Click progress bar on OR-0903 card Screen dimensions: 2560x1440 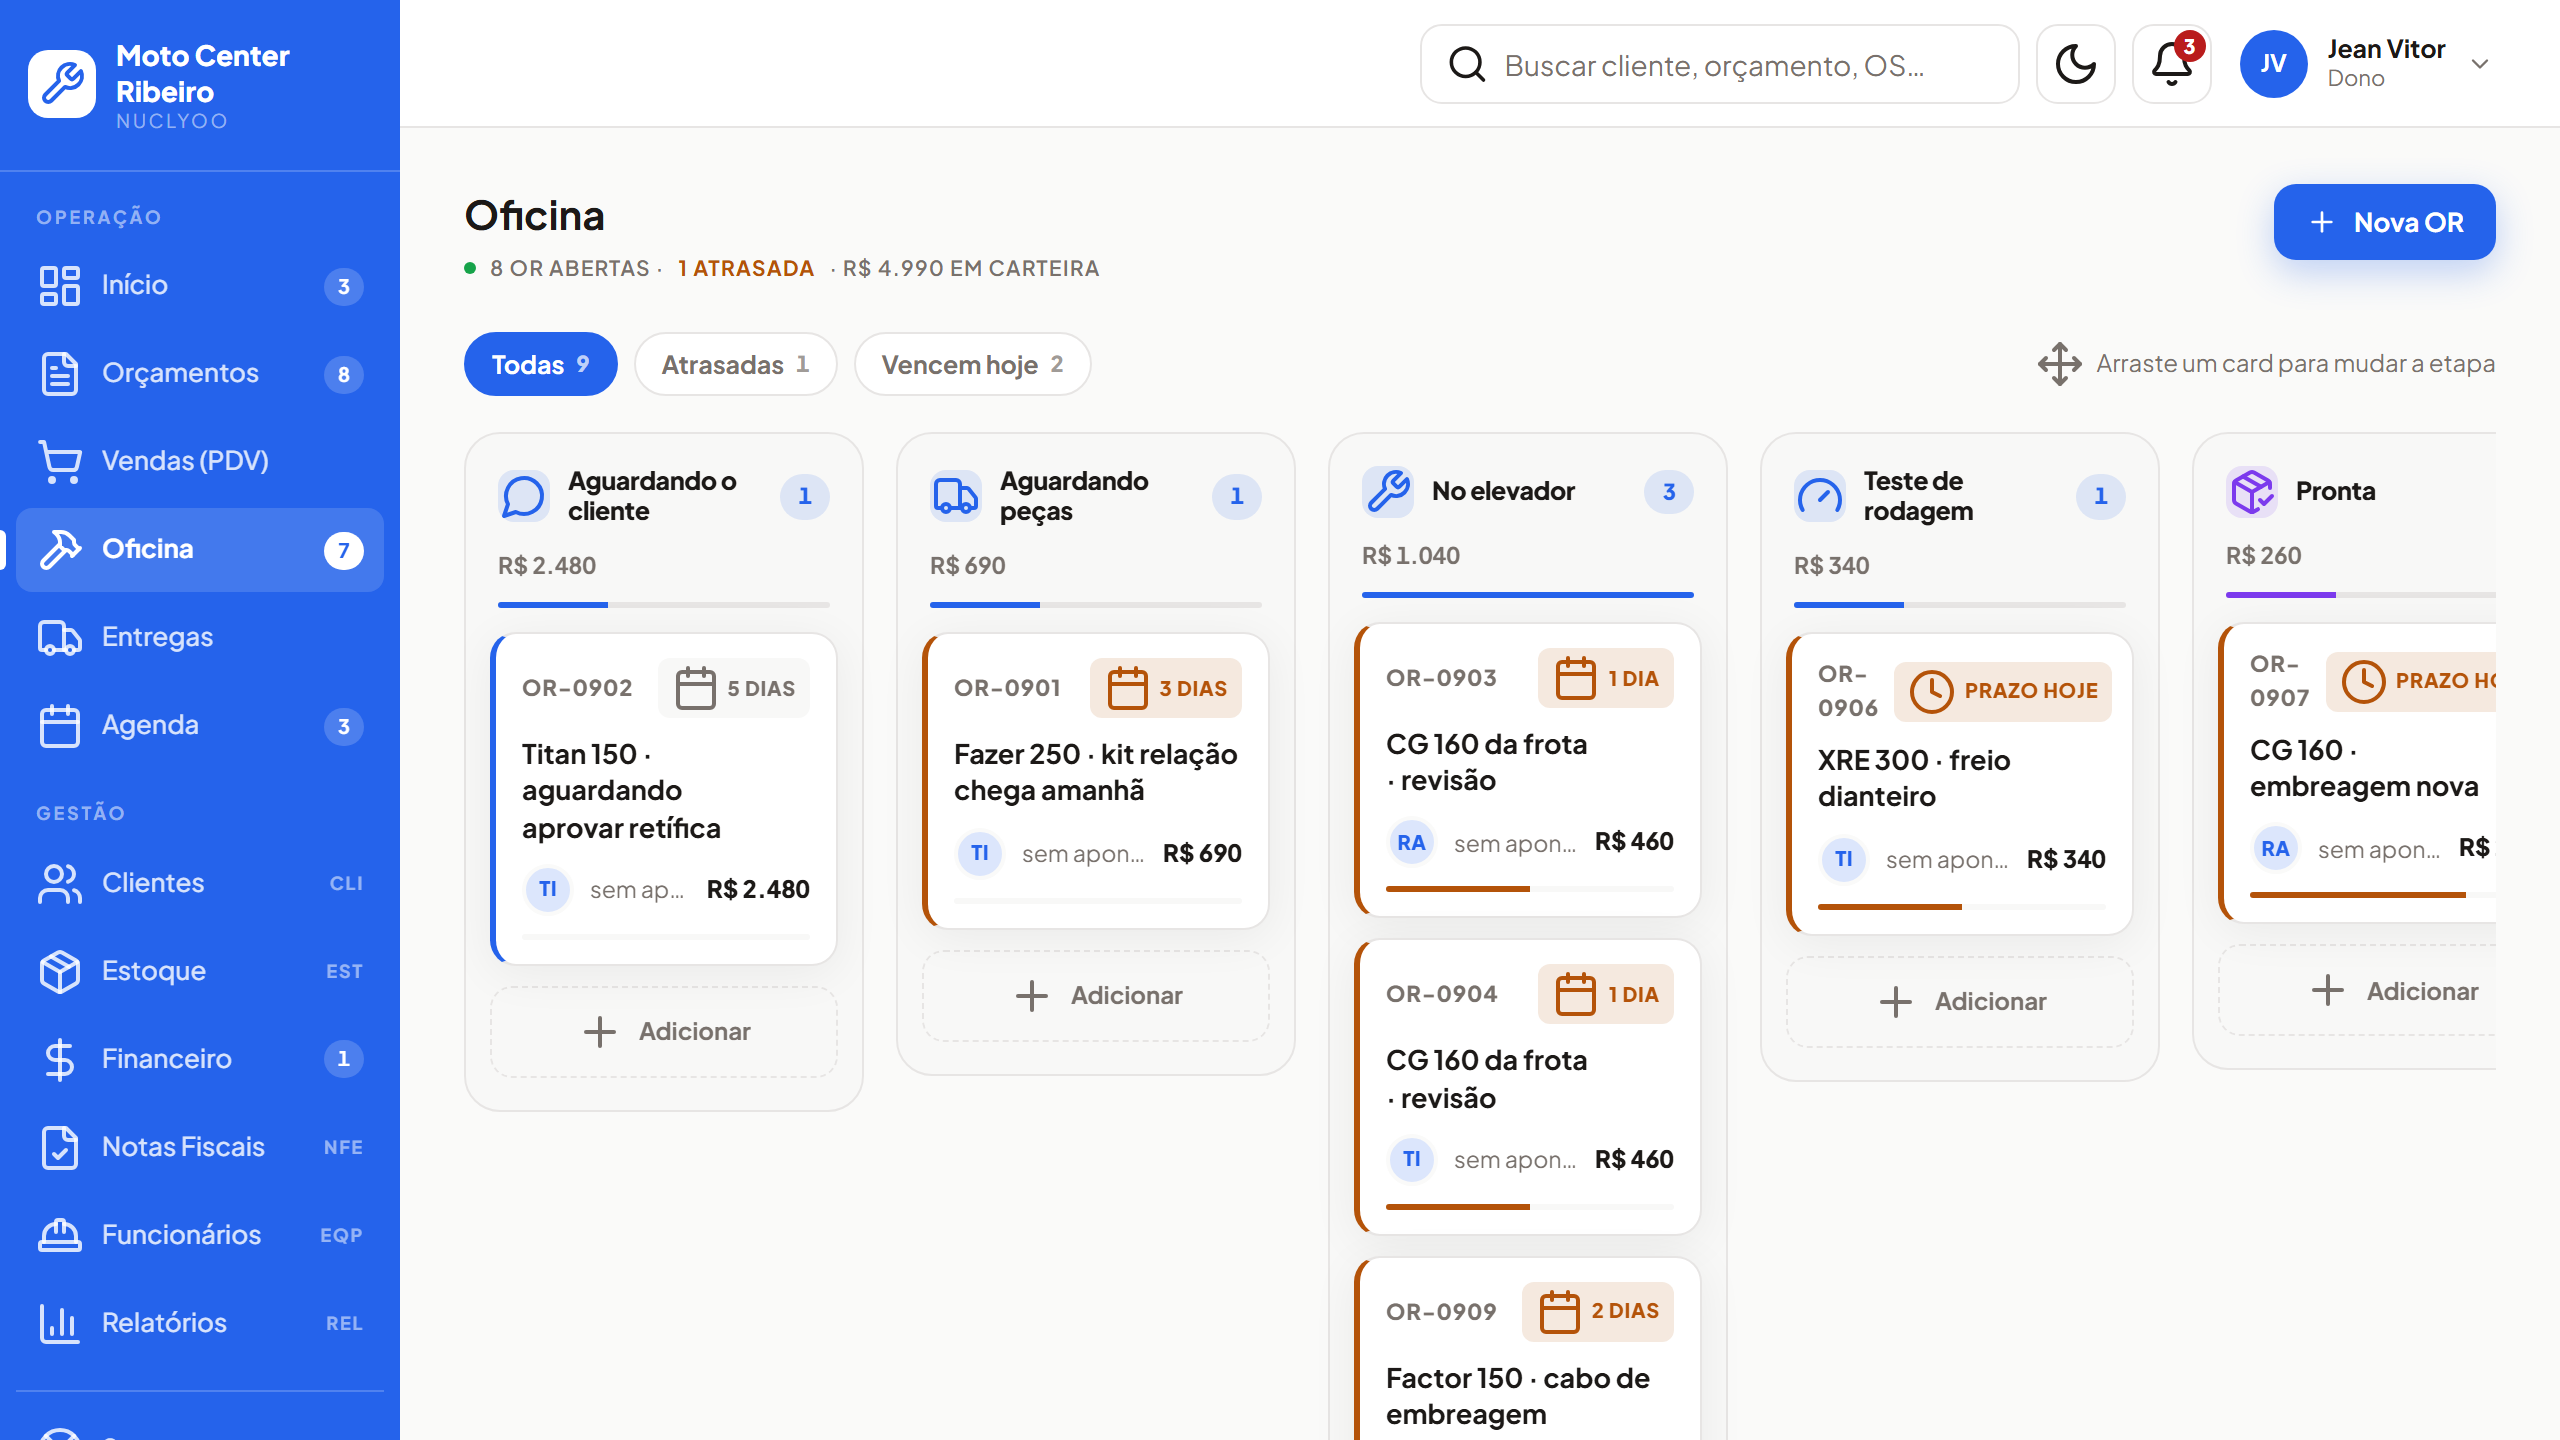click(1529, 888)
